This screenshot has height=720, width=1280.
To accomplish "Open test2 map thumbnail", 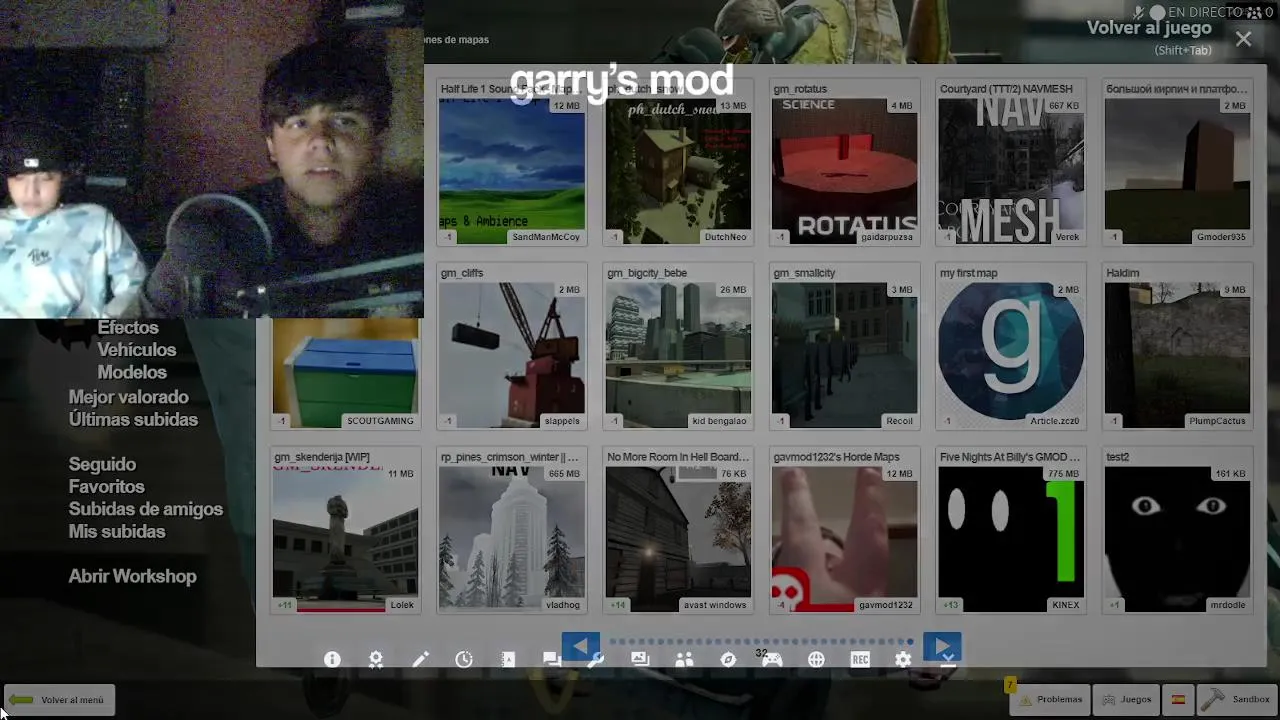I will click(x=1178, y=539).
